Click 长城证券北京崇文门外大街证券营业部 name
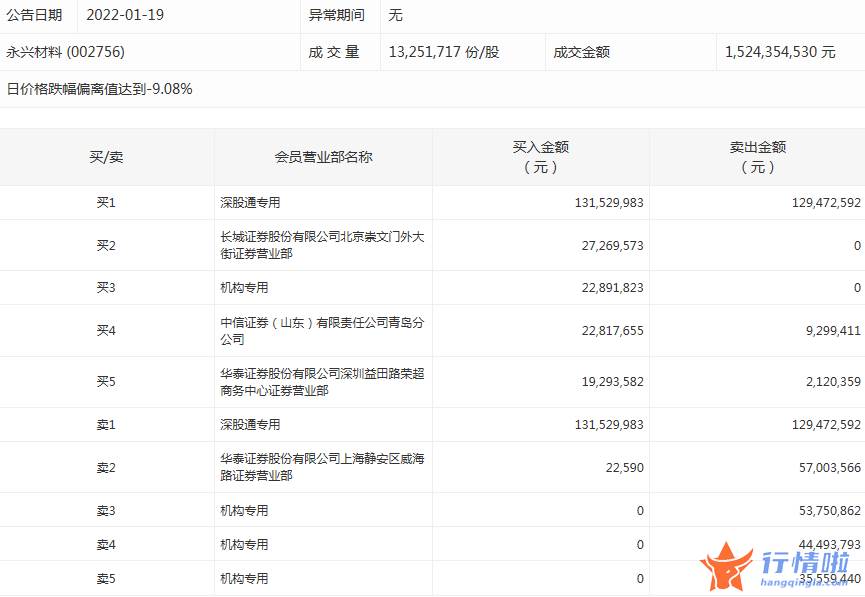The width and height of the screenshot is (865, 597). click(x=322, y=245)
